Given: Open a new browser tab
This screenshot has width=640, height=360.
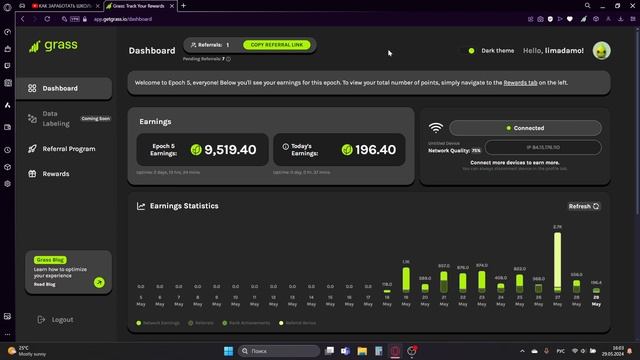Looking at the screenshot, I should (183, 6).
